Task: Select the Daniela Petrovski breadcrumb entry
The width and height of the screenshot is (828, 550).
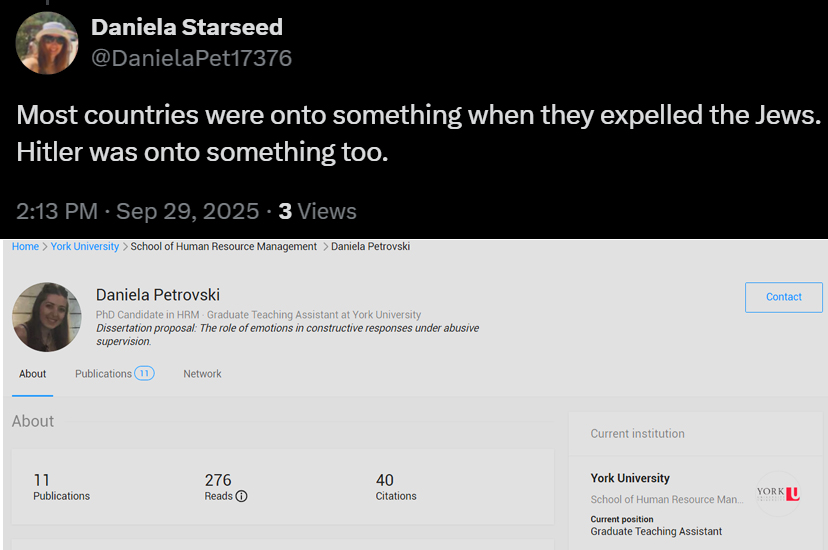Action: tap(370, 246)
